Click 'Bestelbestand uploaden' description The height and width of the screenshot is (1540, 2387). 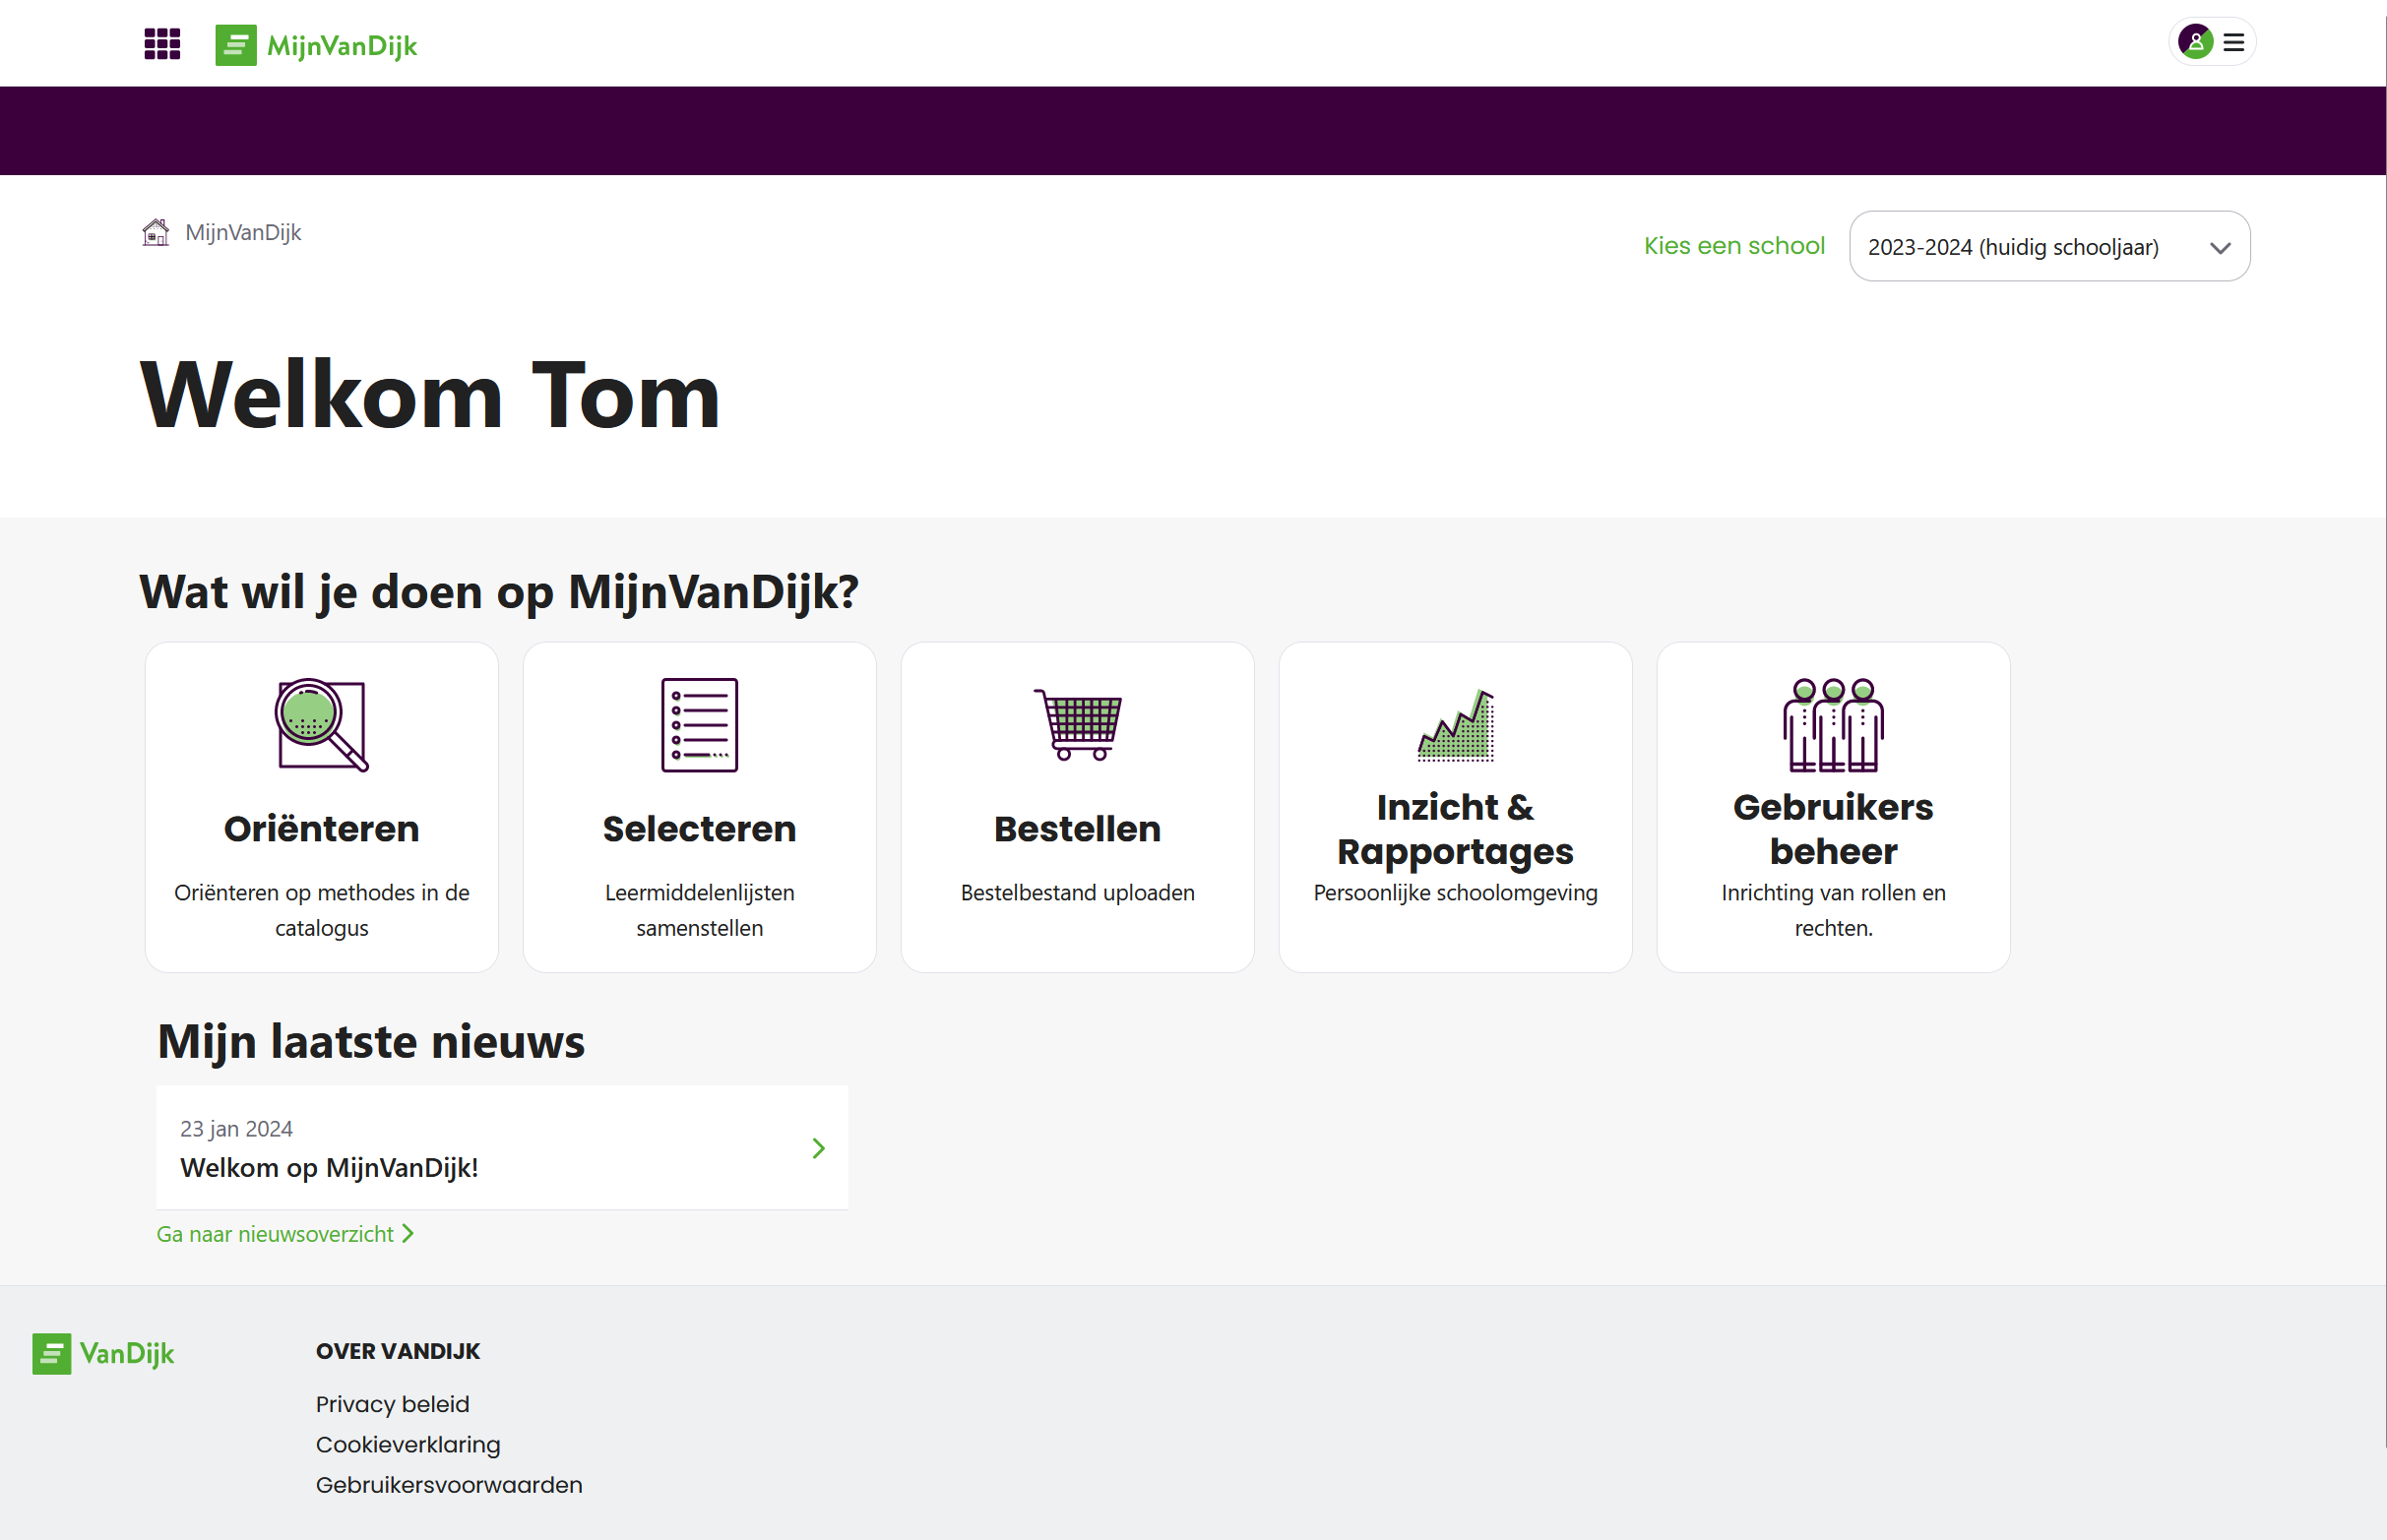(1077, 893)
